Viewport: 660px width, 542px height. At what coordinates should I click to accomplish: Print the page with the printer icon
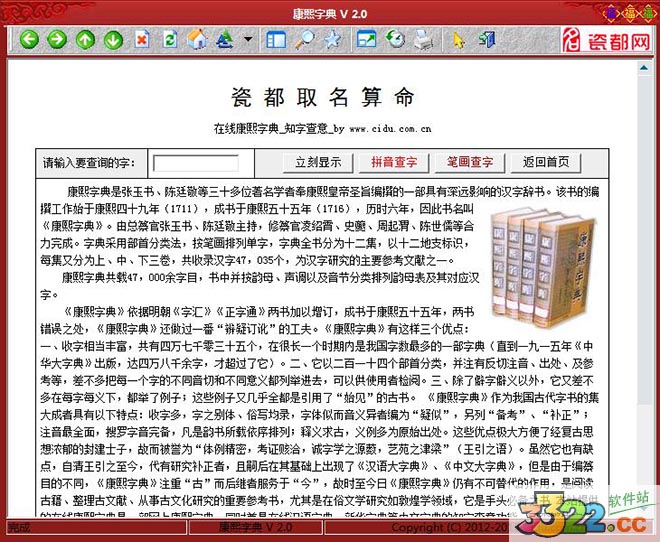pos(423,40)
